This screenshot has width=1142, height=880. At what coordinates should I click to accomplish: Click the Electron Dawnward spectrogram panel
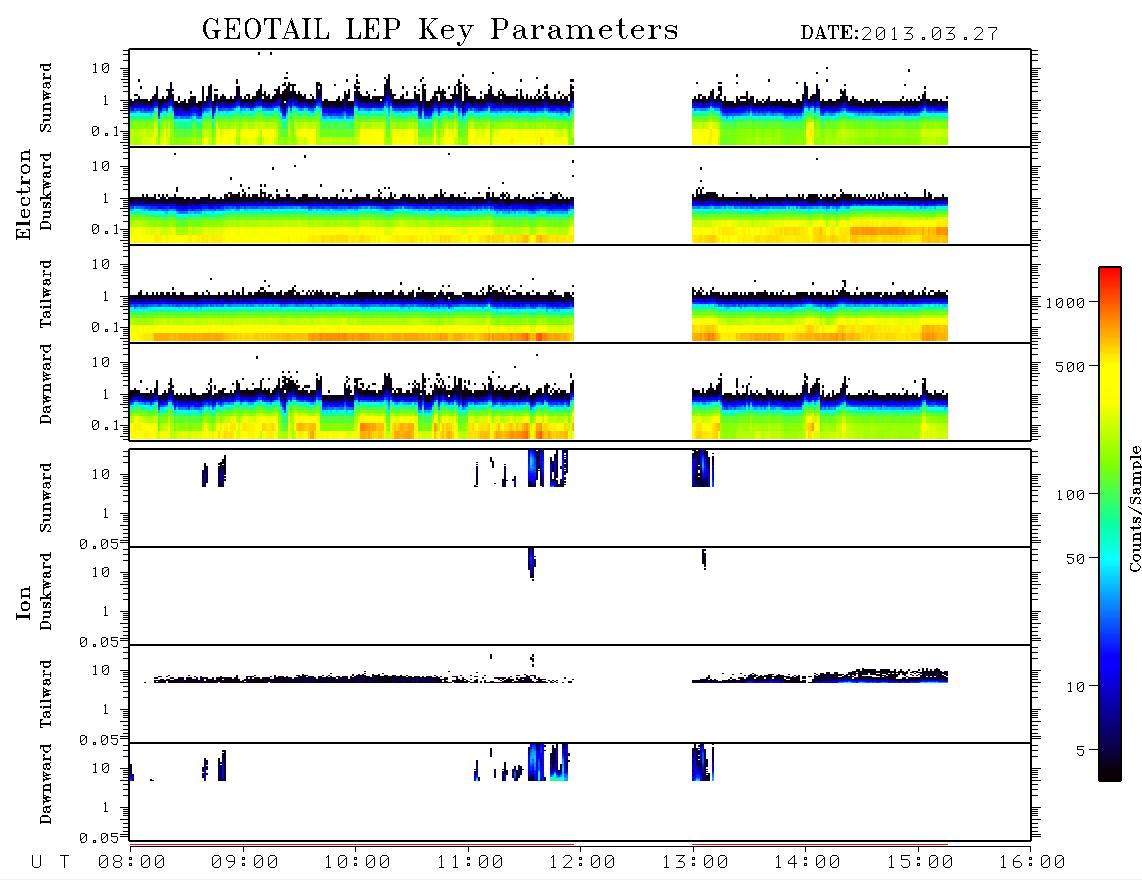point(580,391)
